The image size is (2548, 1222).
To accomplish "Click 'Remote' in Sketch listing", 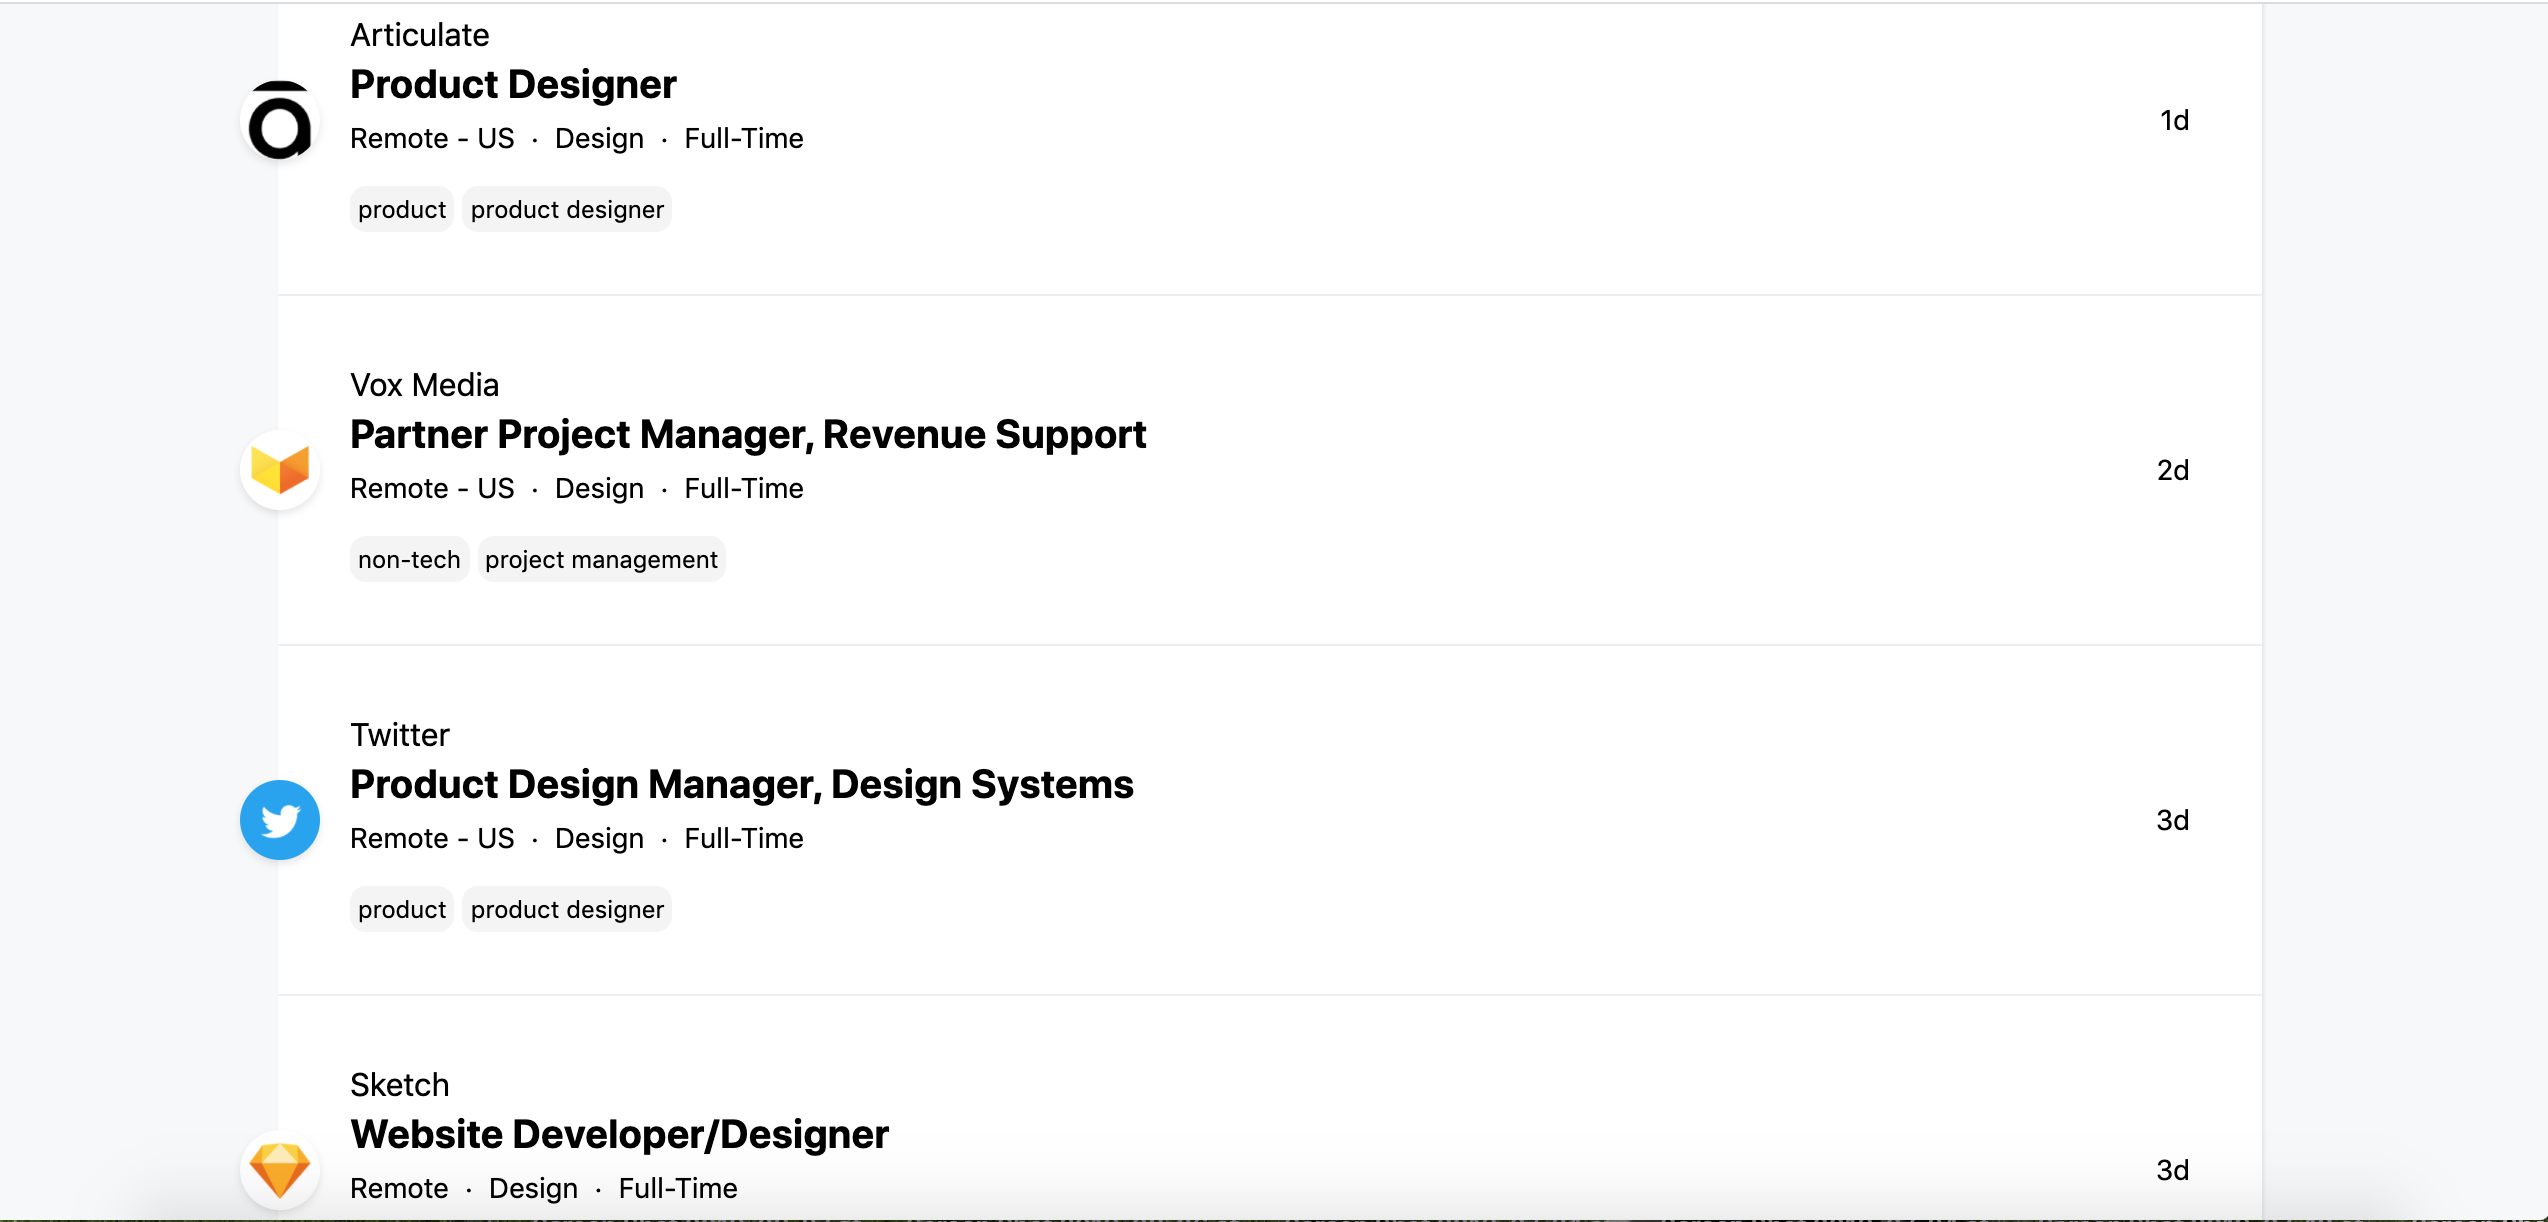I will (399, 1188).
